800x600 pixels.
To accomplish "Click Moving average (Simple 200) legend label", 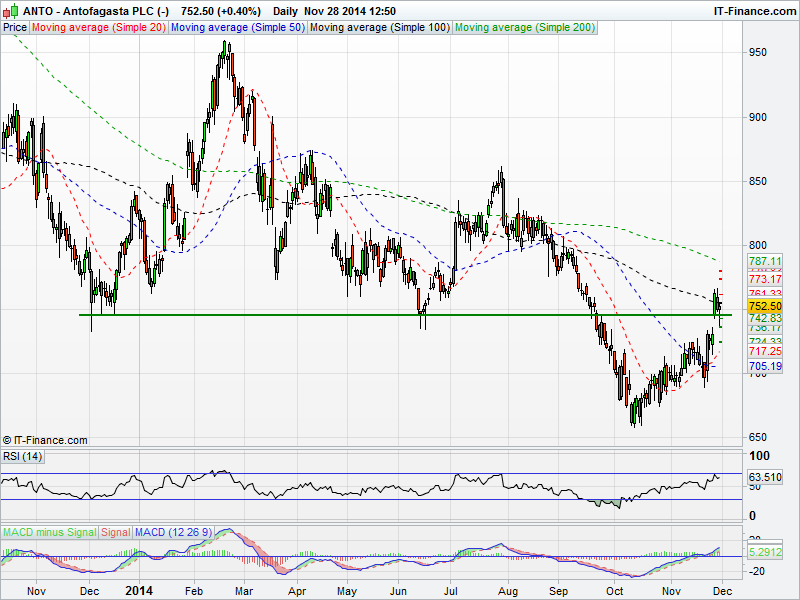I will coord(525,27).
